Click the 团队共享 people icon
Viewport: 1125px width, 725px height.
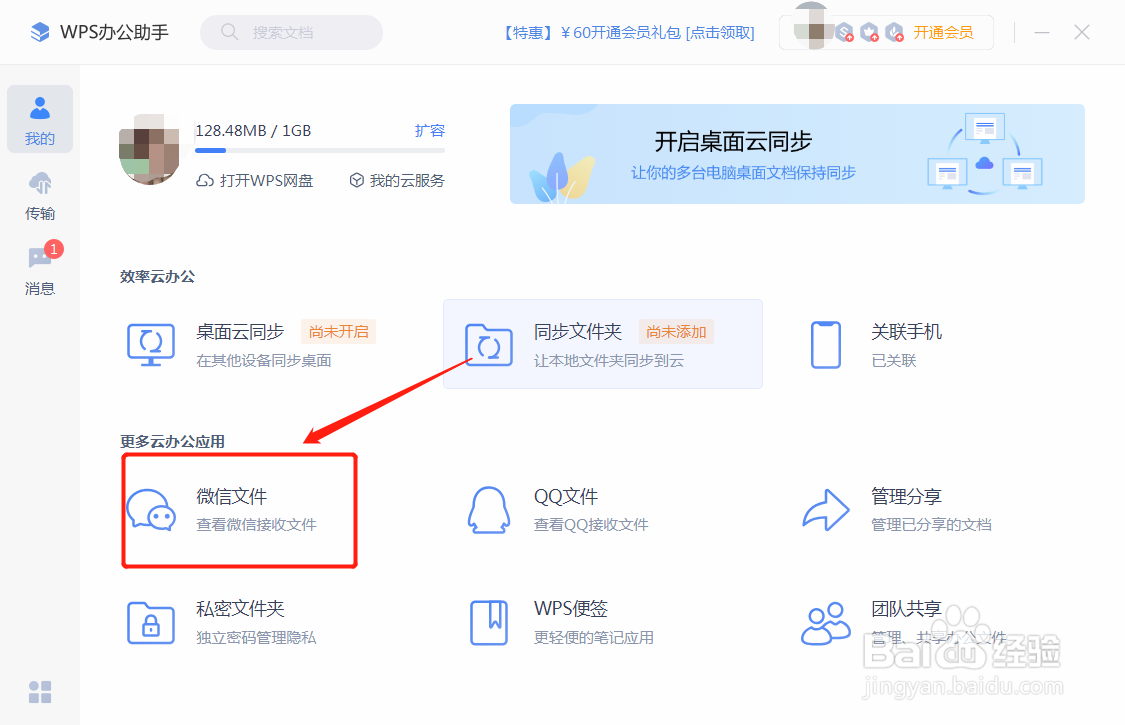(x=826, y=623)
